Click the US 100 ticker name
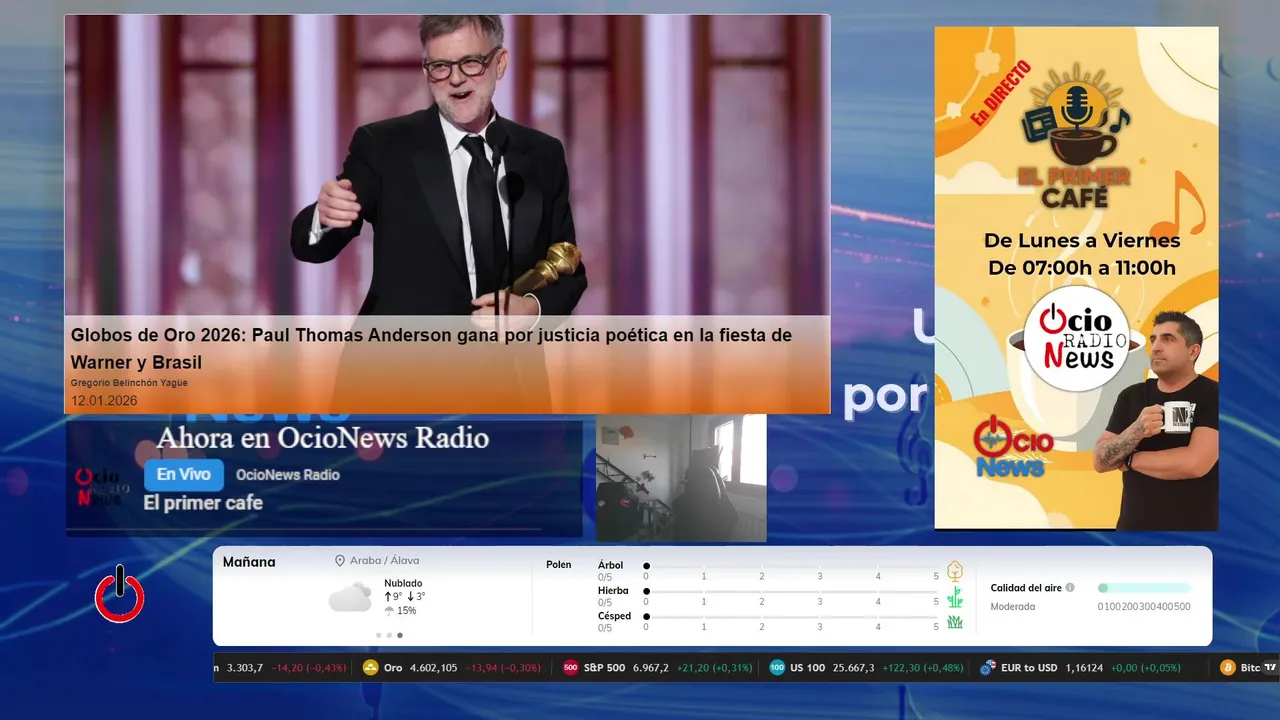Viewport: 1280px width, 720px height. click(x=808, y=668)
